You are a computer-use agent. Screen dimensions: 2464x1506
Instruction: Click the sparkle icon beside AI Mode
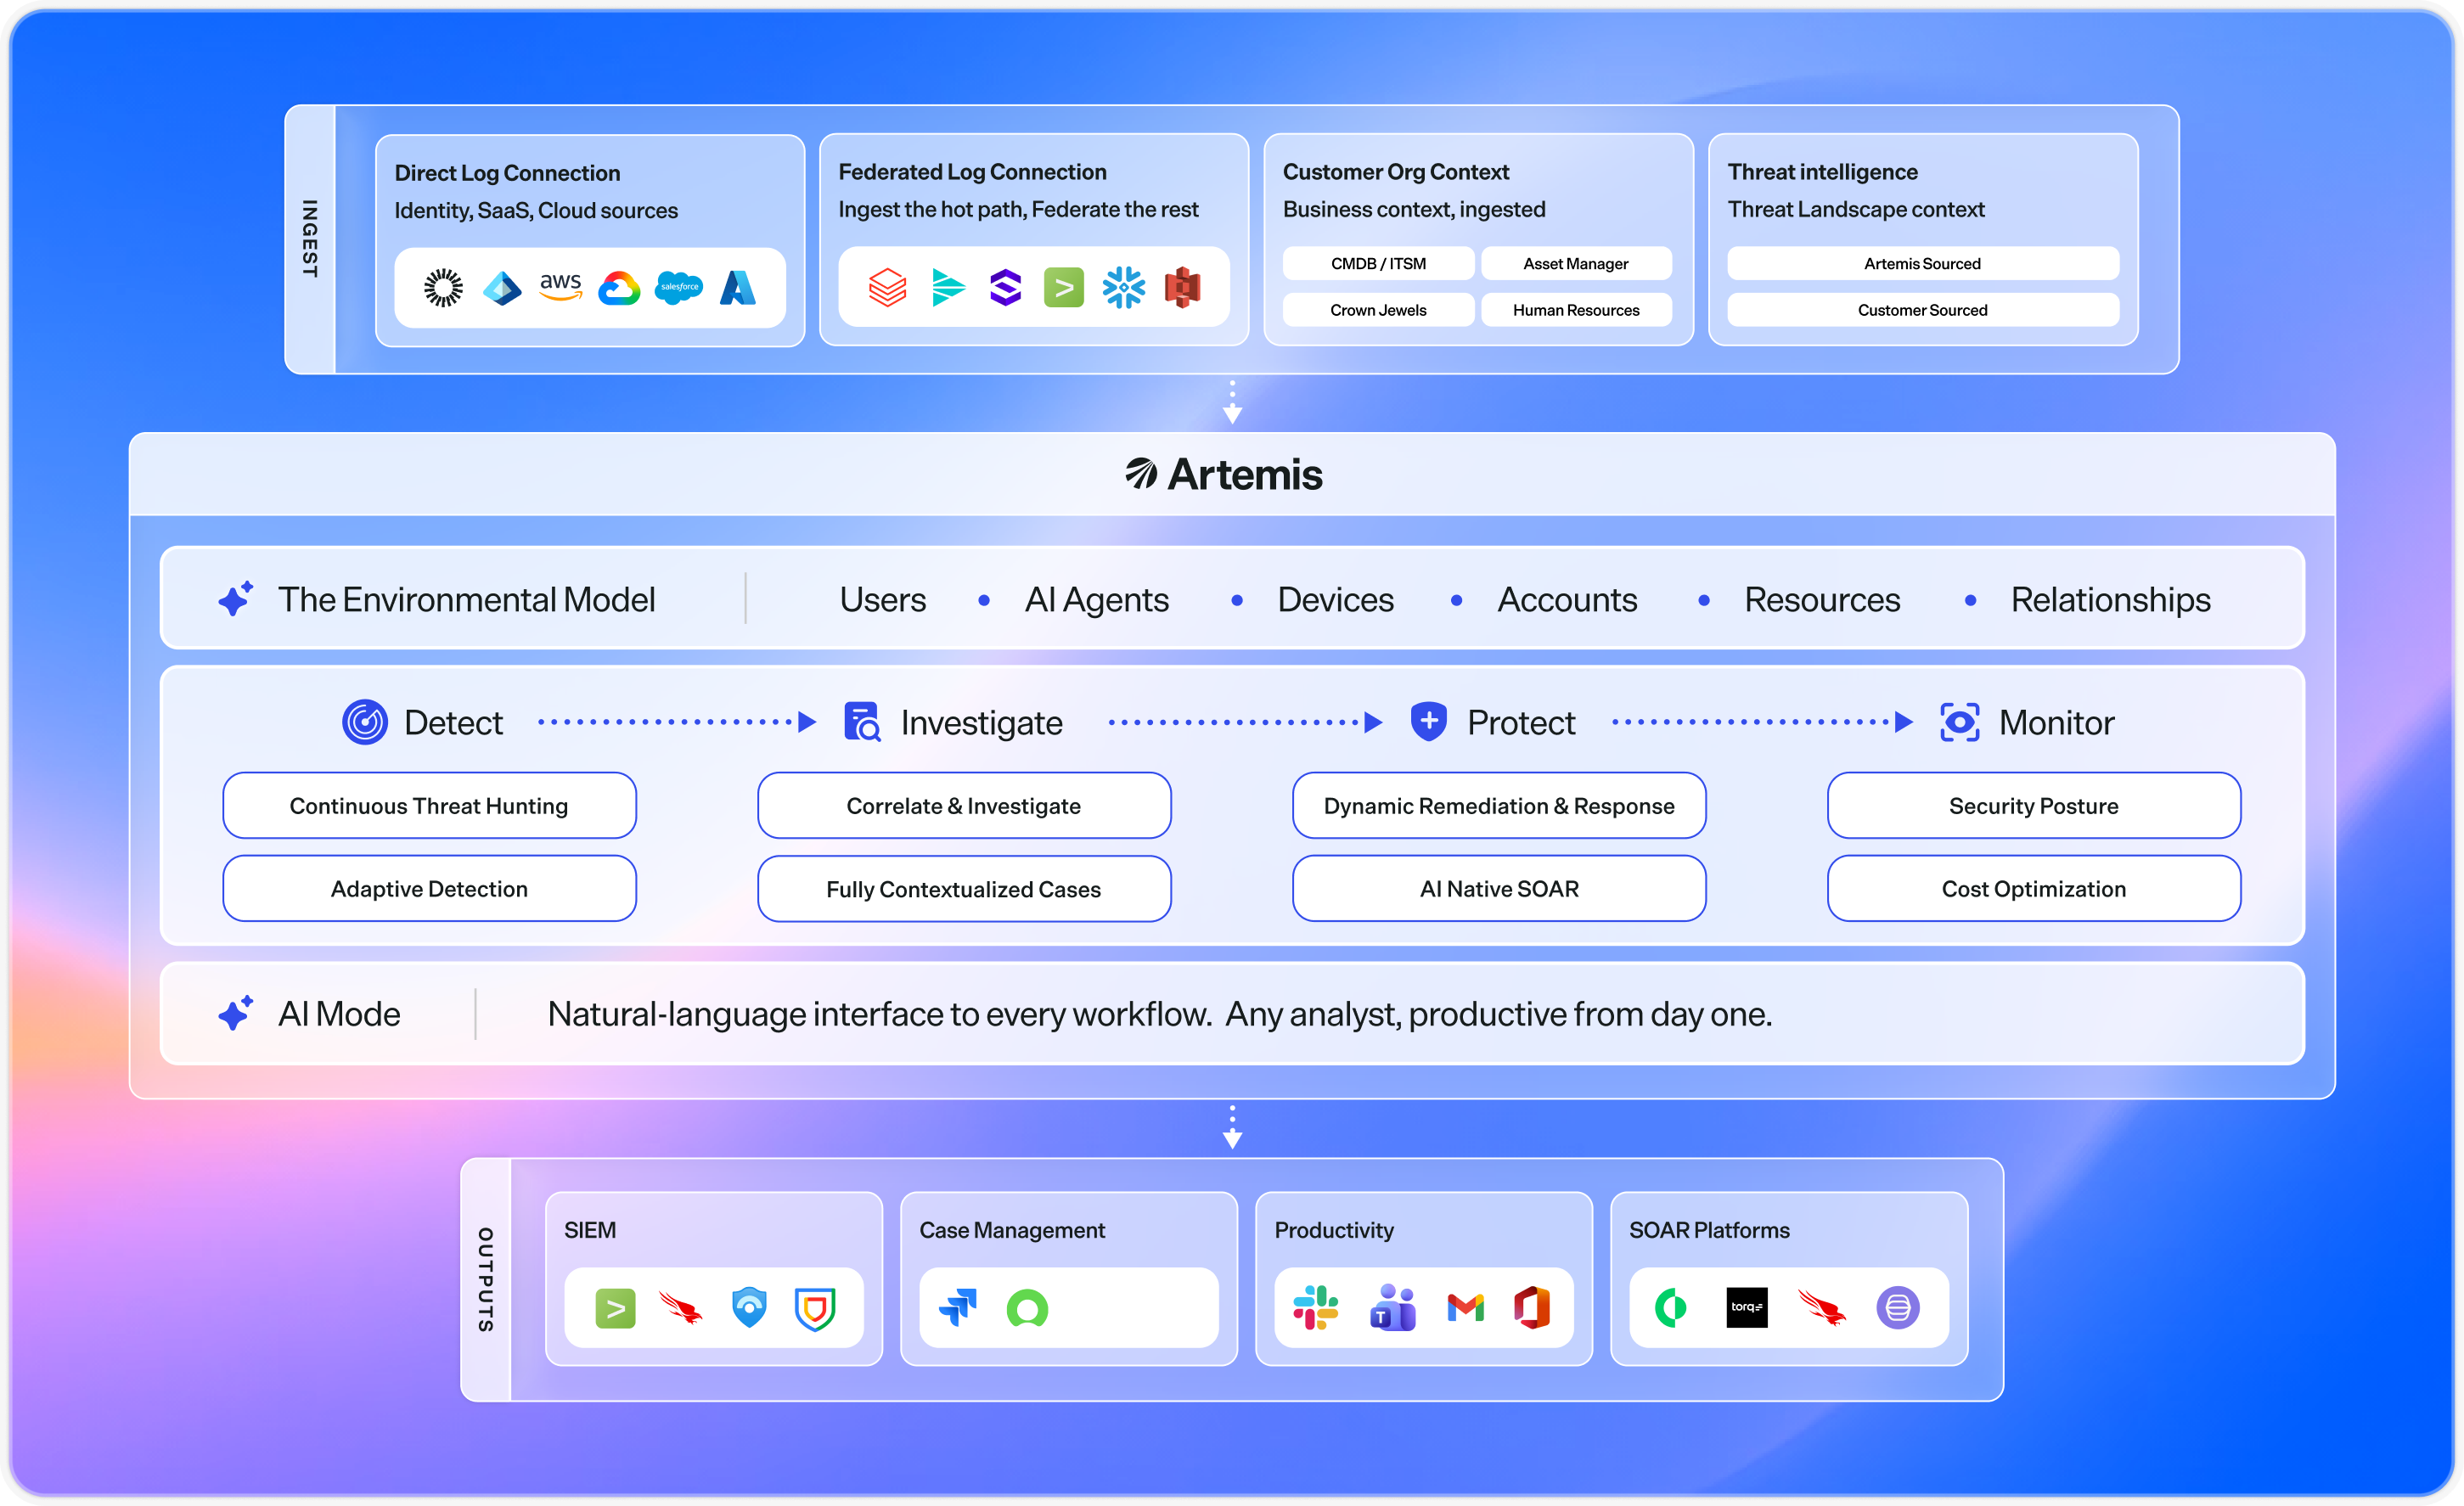(x=236, y=1013)
